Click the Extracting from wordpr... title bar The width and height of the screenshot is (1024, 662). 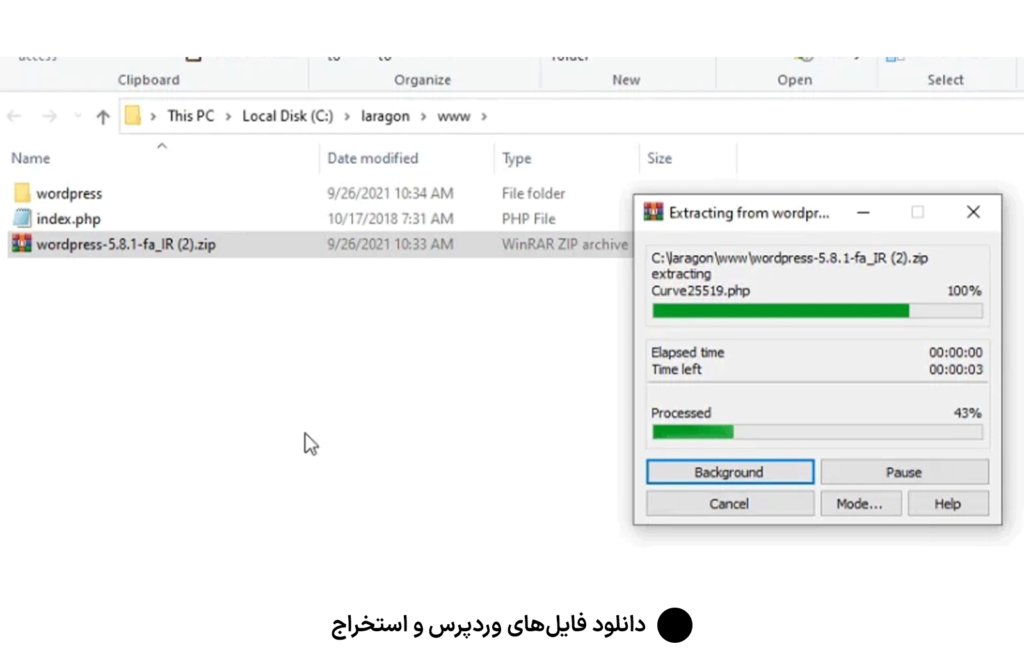point(749,213)
